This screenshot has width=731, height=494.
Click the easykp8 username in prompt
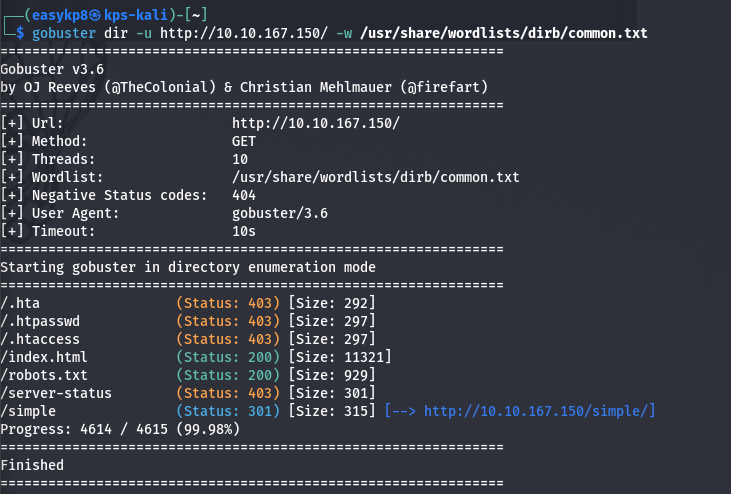60,15
